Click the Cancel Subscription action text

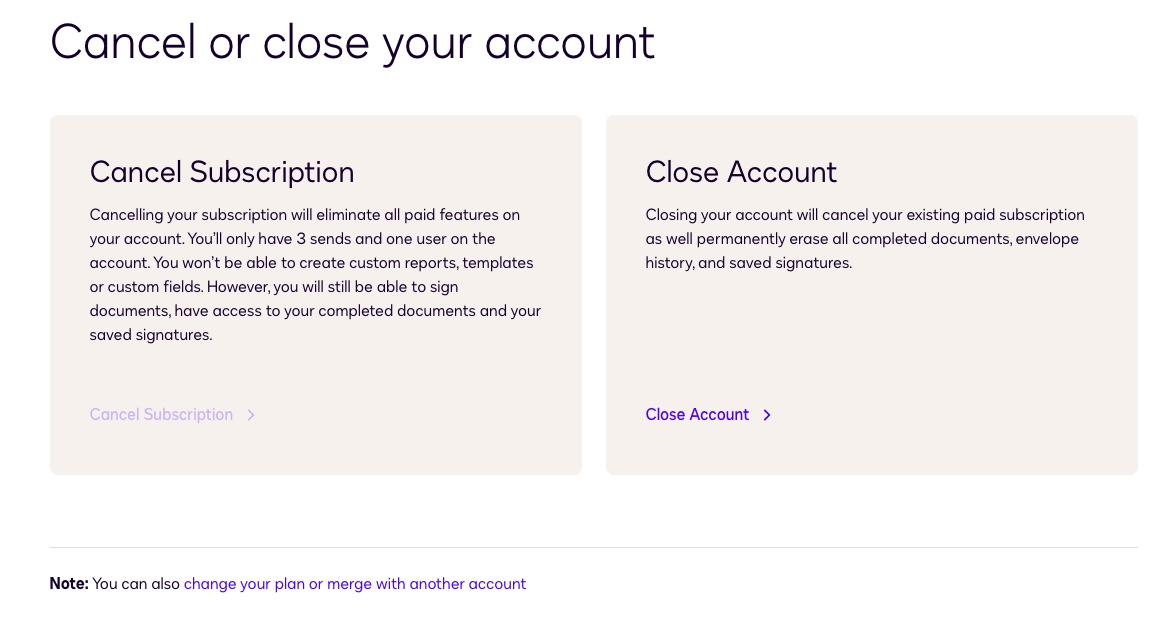(161, 414)
